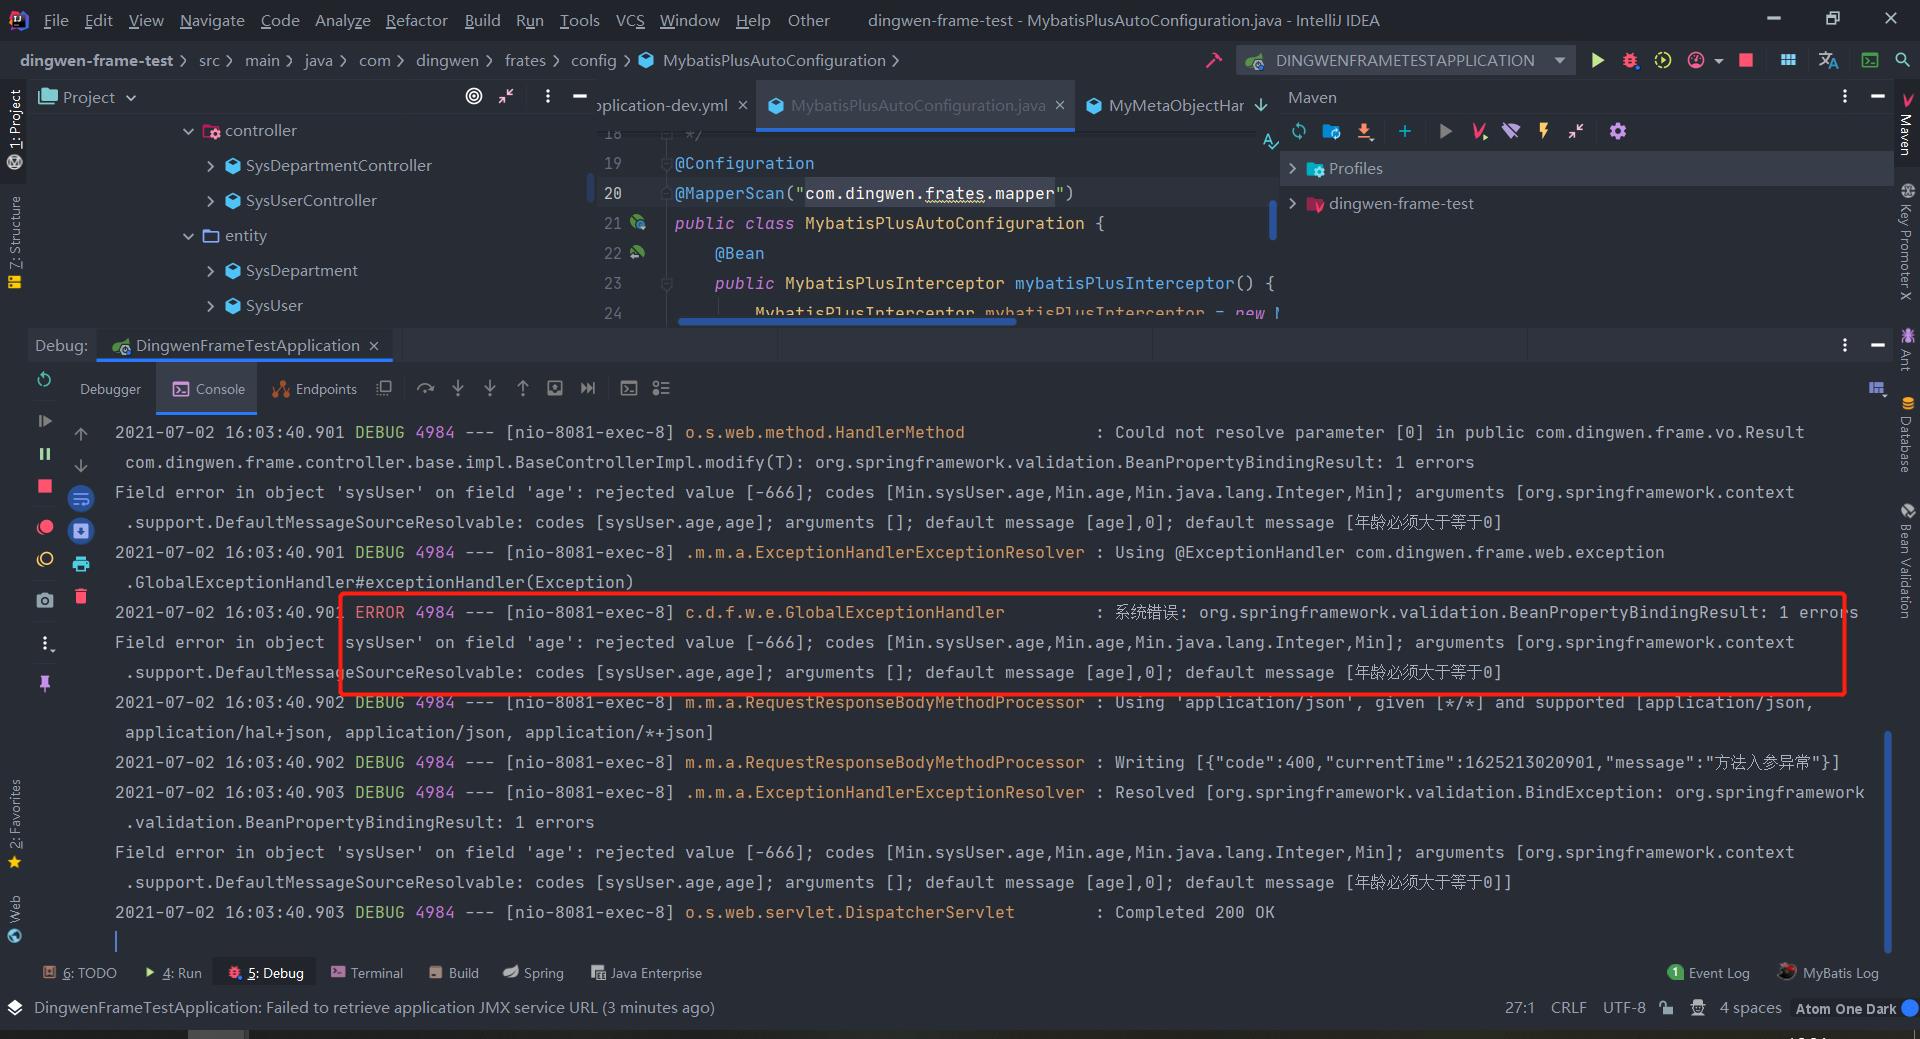Viewport: 1920px width, 1039px height.
Task: Toggle Maven offline mode icon
Action: click(1511, 131)
